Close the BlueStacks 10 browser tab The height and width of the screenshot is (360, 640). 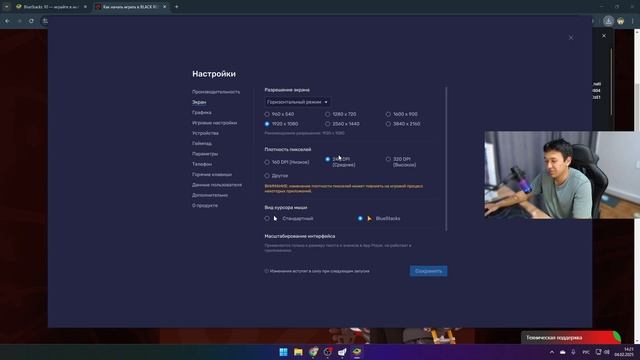(85, 7)
